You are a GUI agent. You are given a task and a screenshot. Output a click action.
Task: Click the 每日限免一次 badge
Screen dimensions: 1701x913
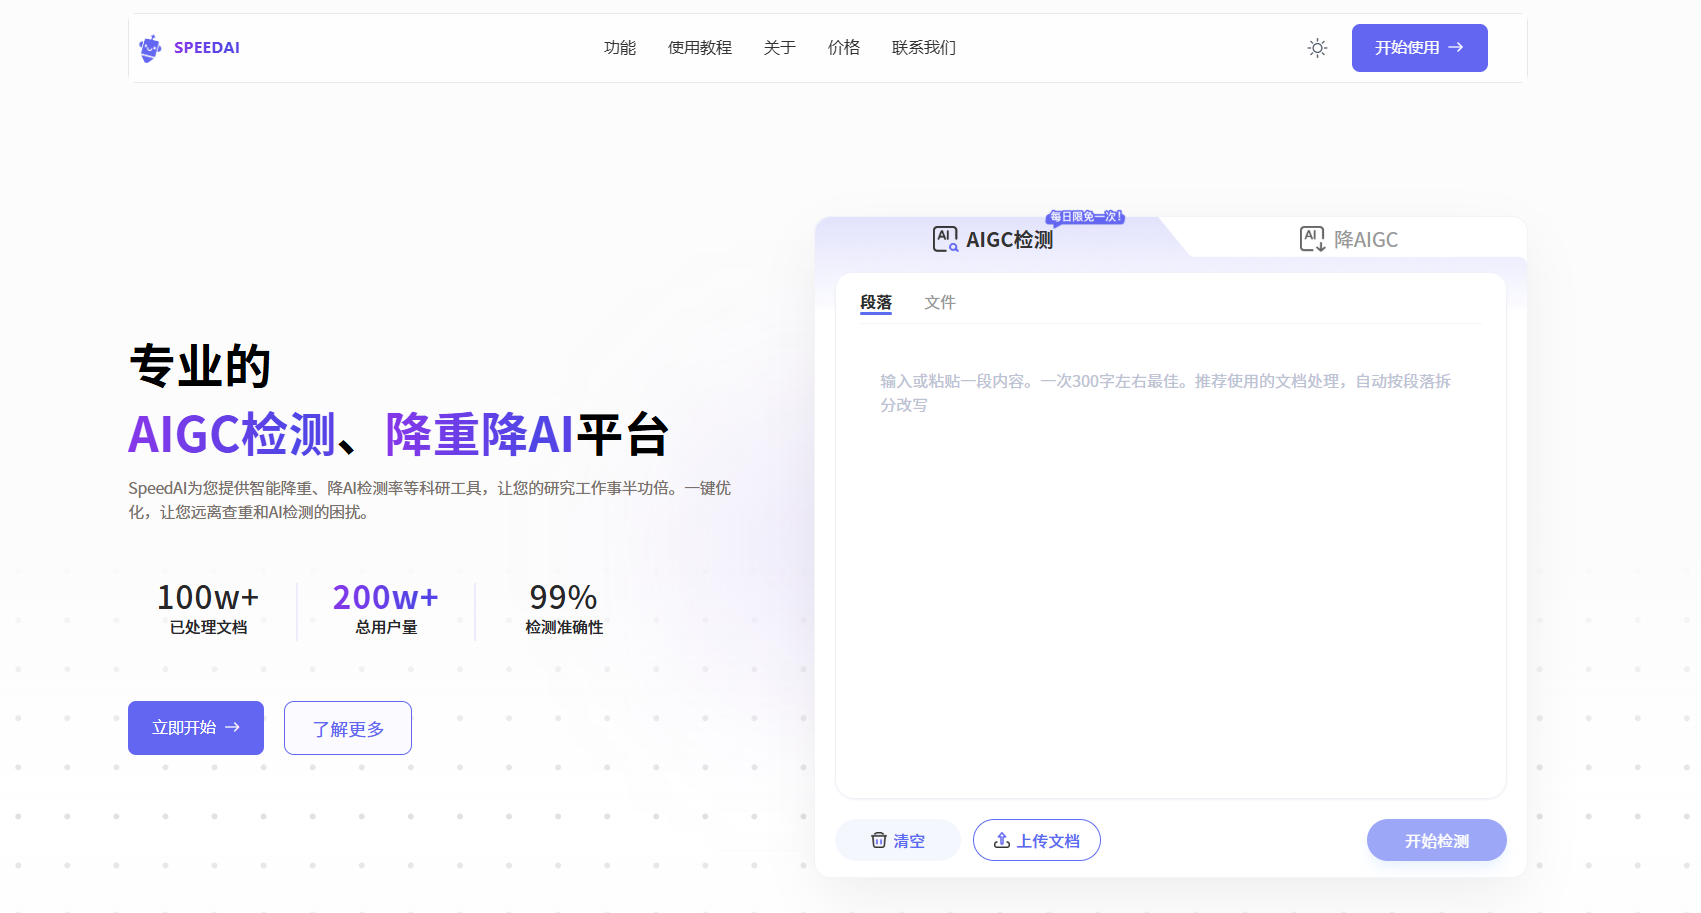[1085, 217]
